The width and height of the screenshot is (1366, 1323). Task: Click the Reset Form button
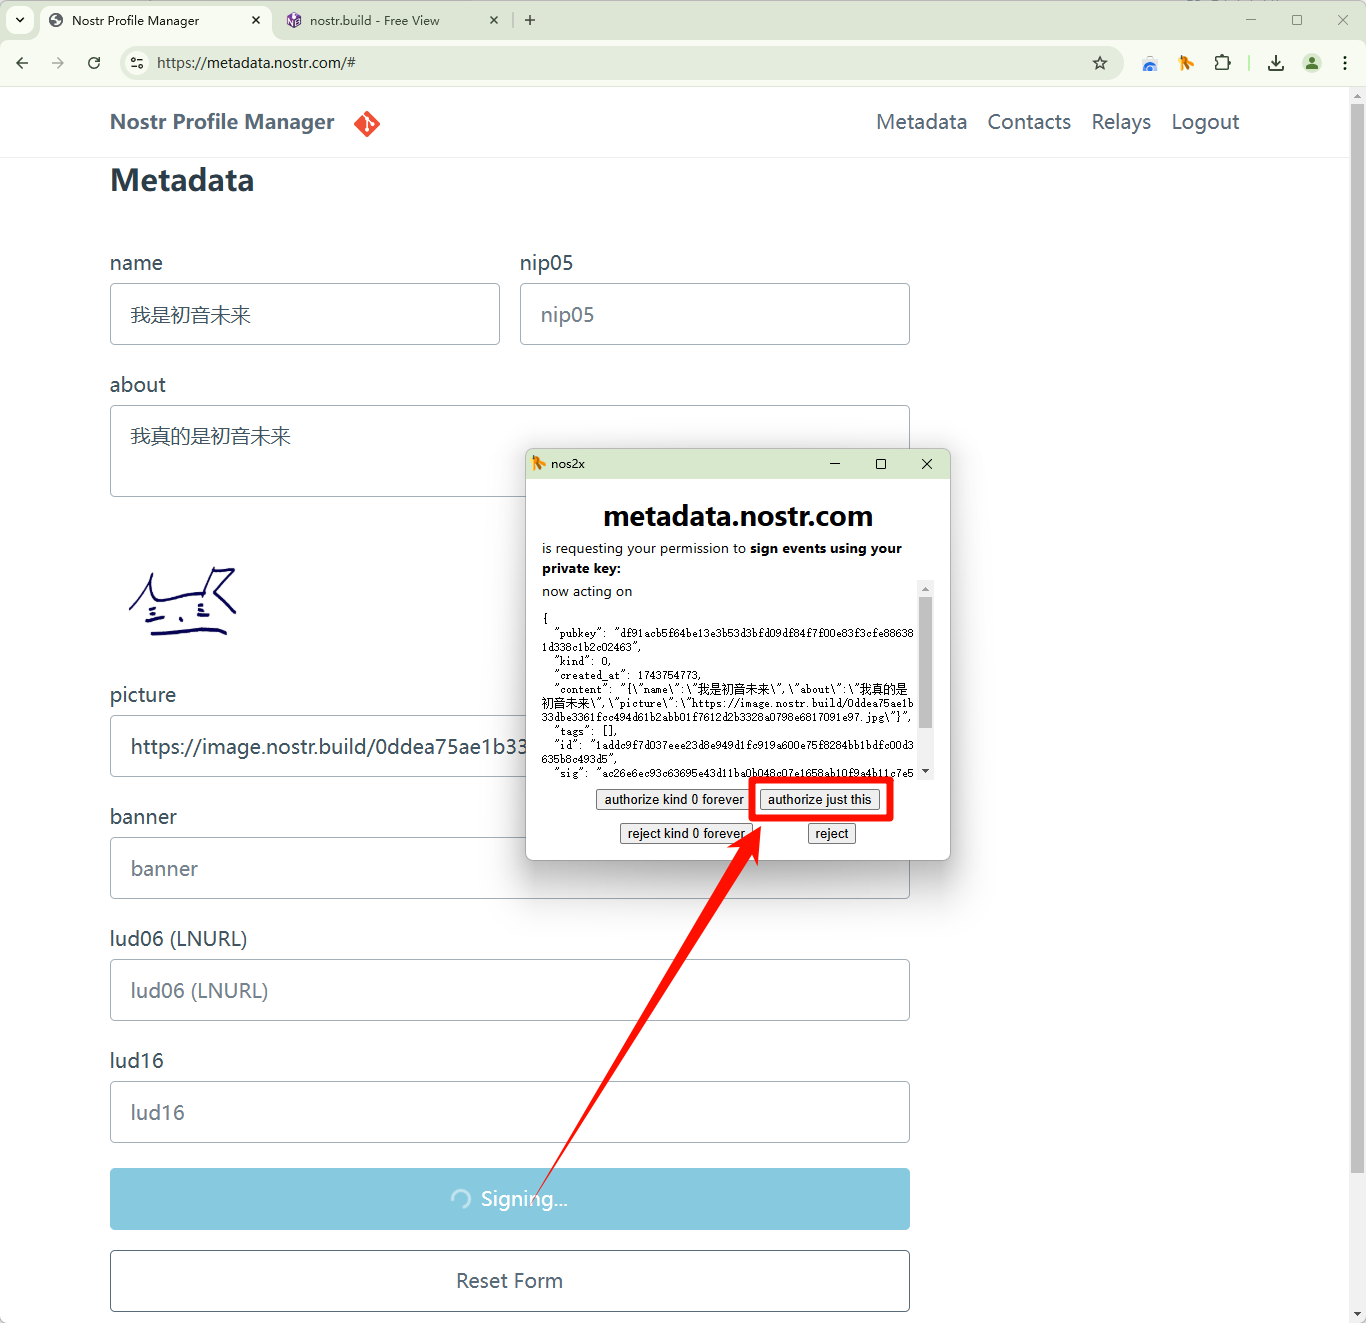pyautogui.click(x=510, y=1281)
